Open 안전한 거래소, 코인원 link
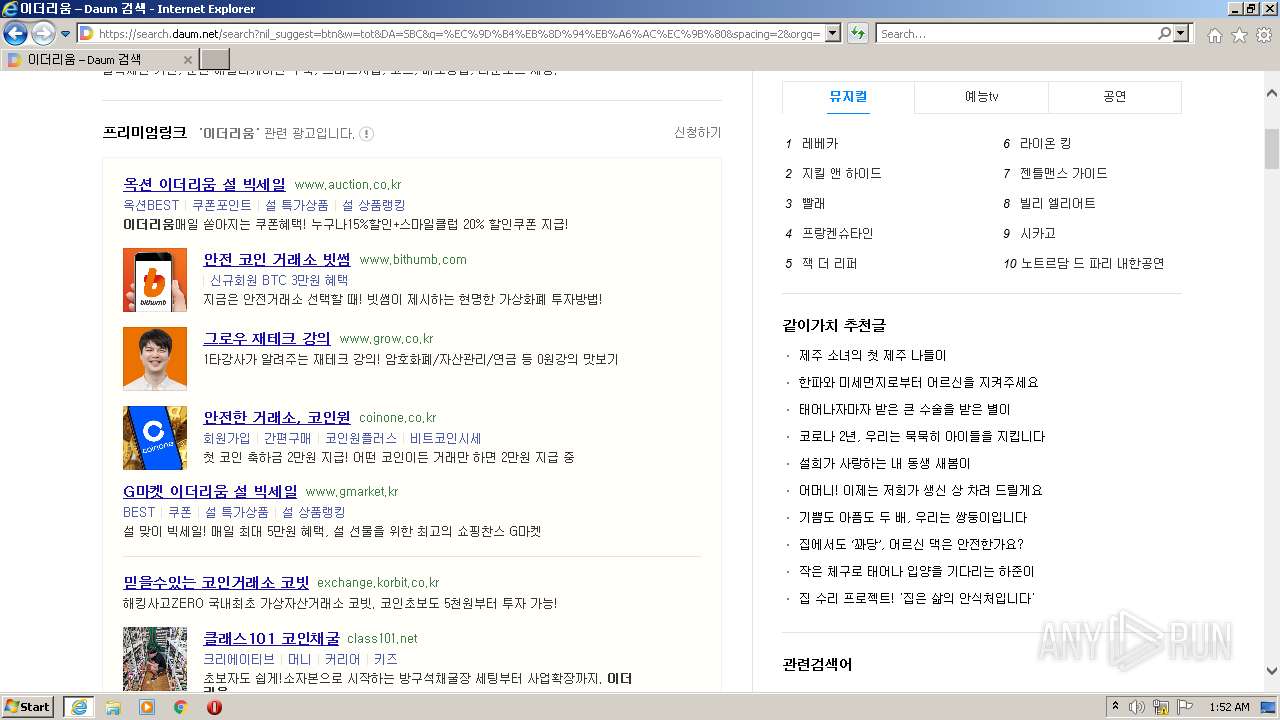Screen dimensions: 1280x720 coord(277,417)
